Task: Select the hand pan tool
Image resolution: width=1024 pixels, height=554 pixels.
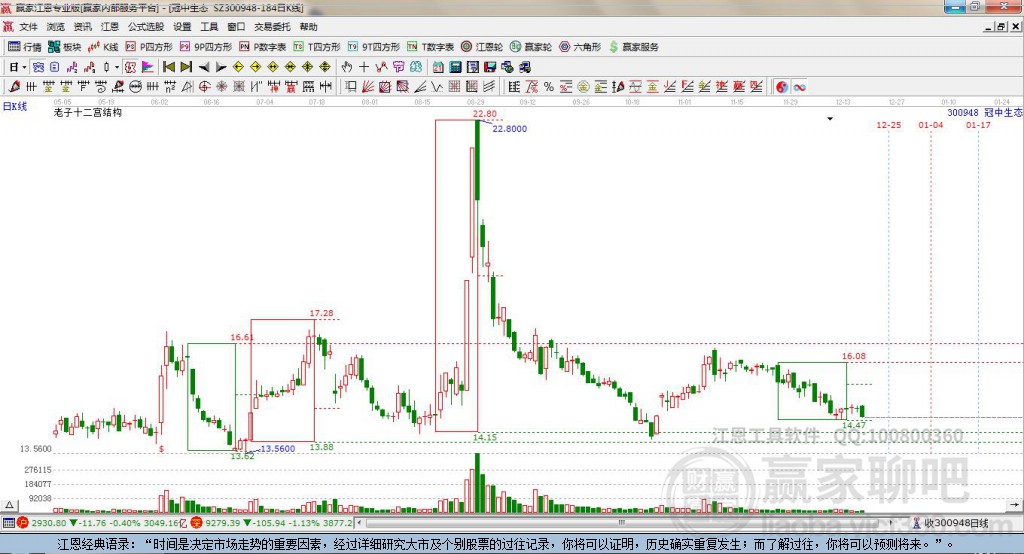Action: 347,67
